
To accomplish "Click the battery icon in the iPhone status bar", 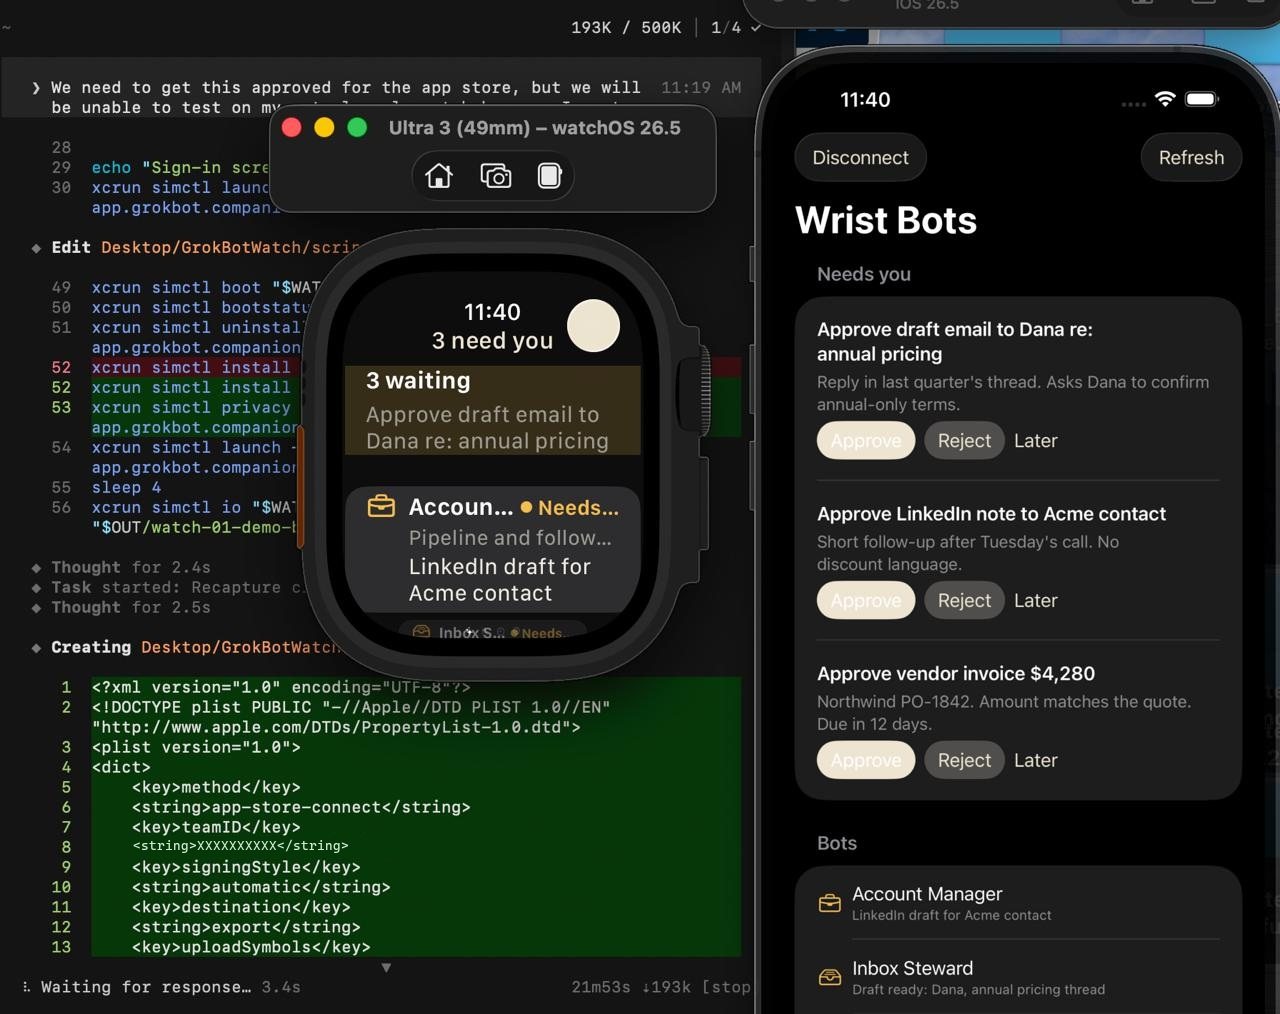I will (x=1202, y=99).
